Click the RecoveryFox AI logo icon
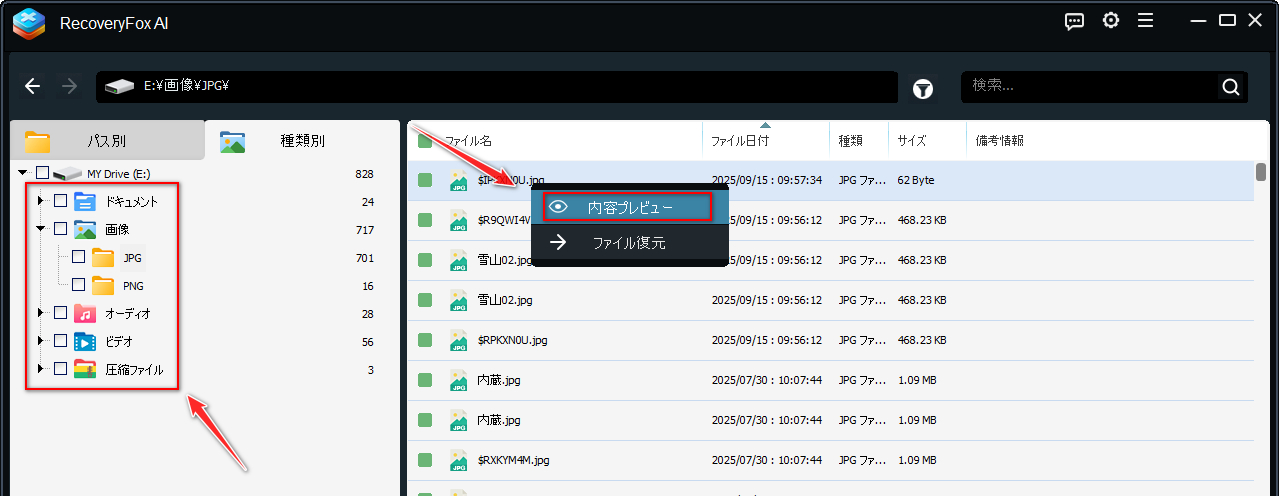The height and width of the screenshot is (496, 1279). tap(28, 22)
